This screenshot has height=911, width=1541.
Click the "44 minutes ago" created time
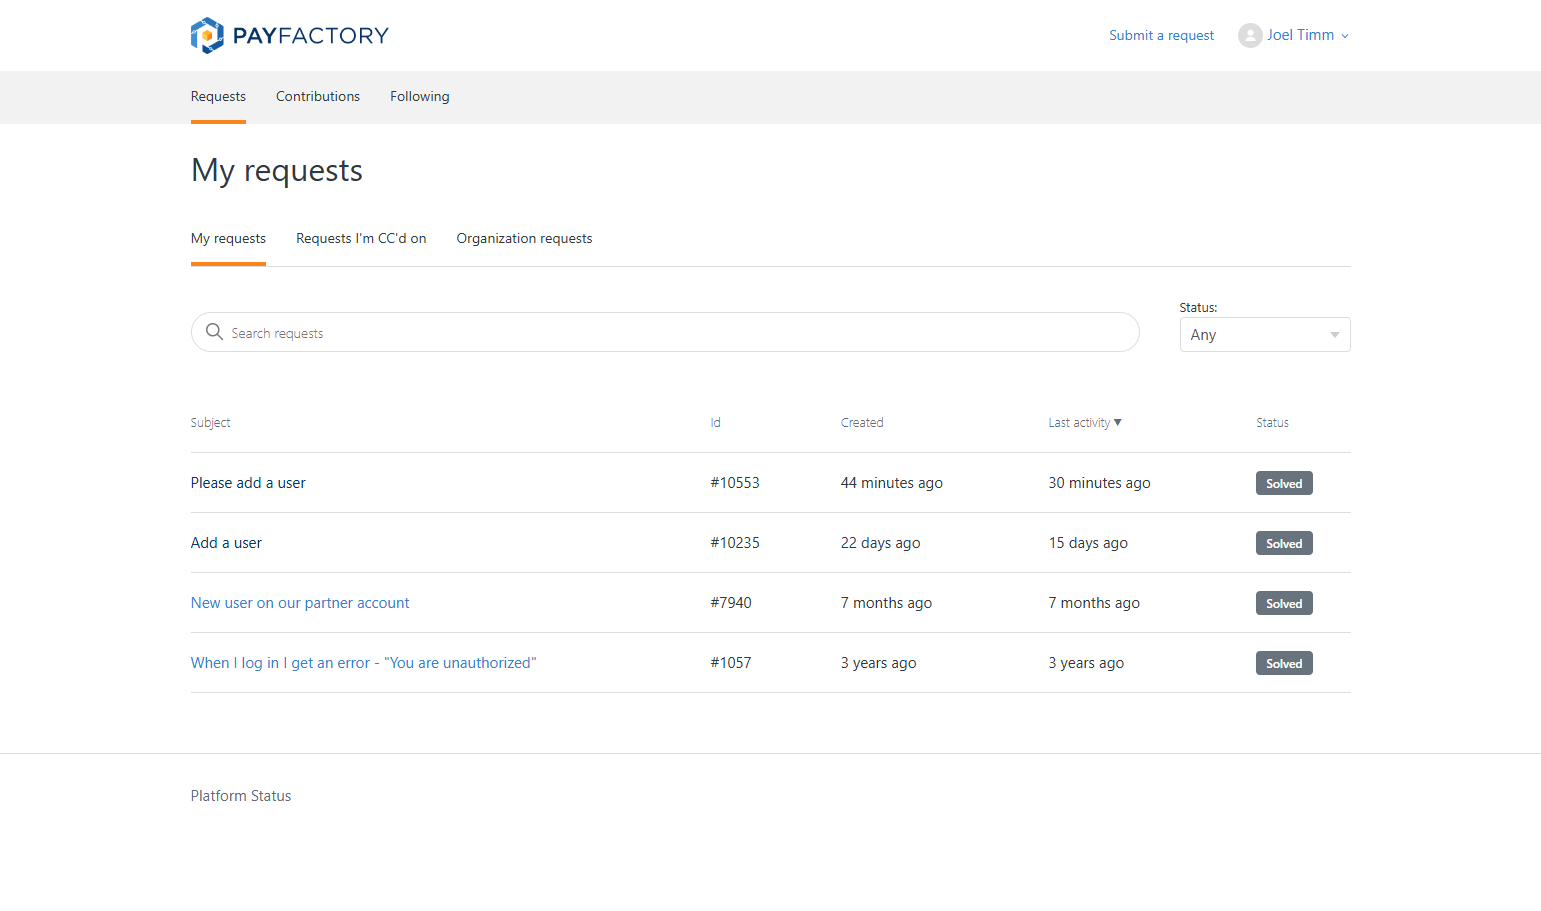(x=892, y=483)
